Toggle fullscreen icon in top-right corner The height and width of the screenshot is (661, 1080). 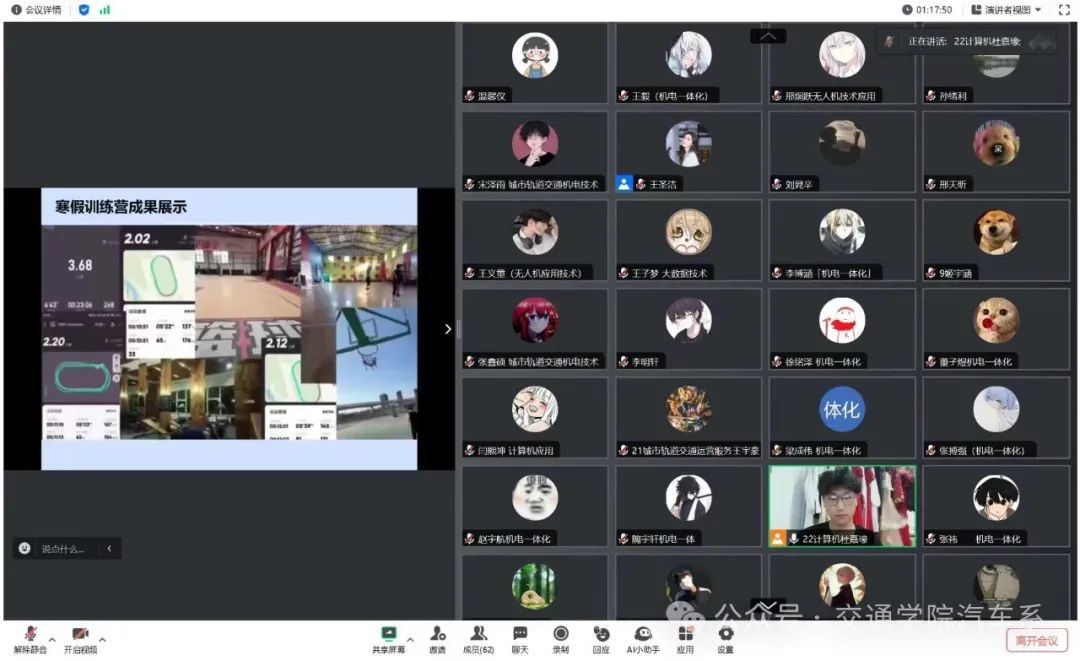pyautogui.click(x=1064, y=9)
